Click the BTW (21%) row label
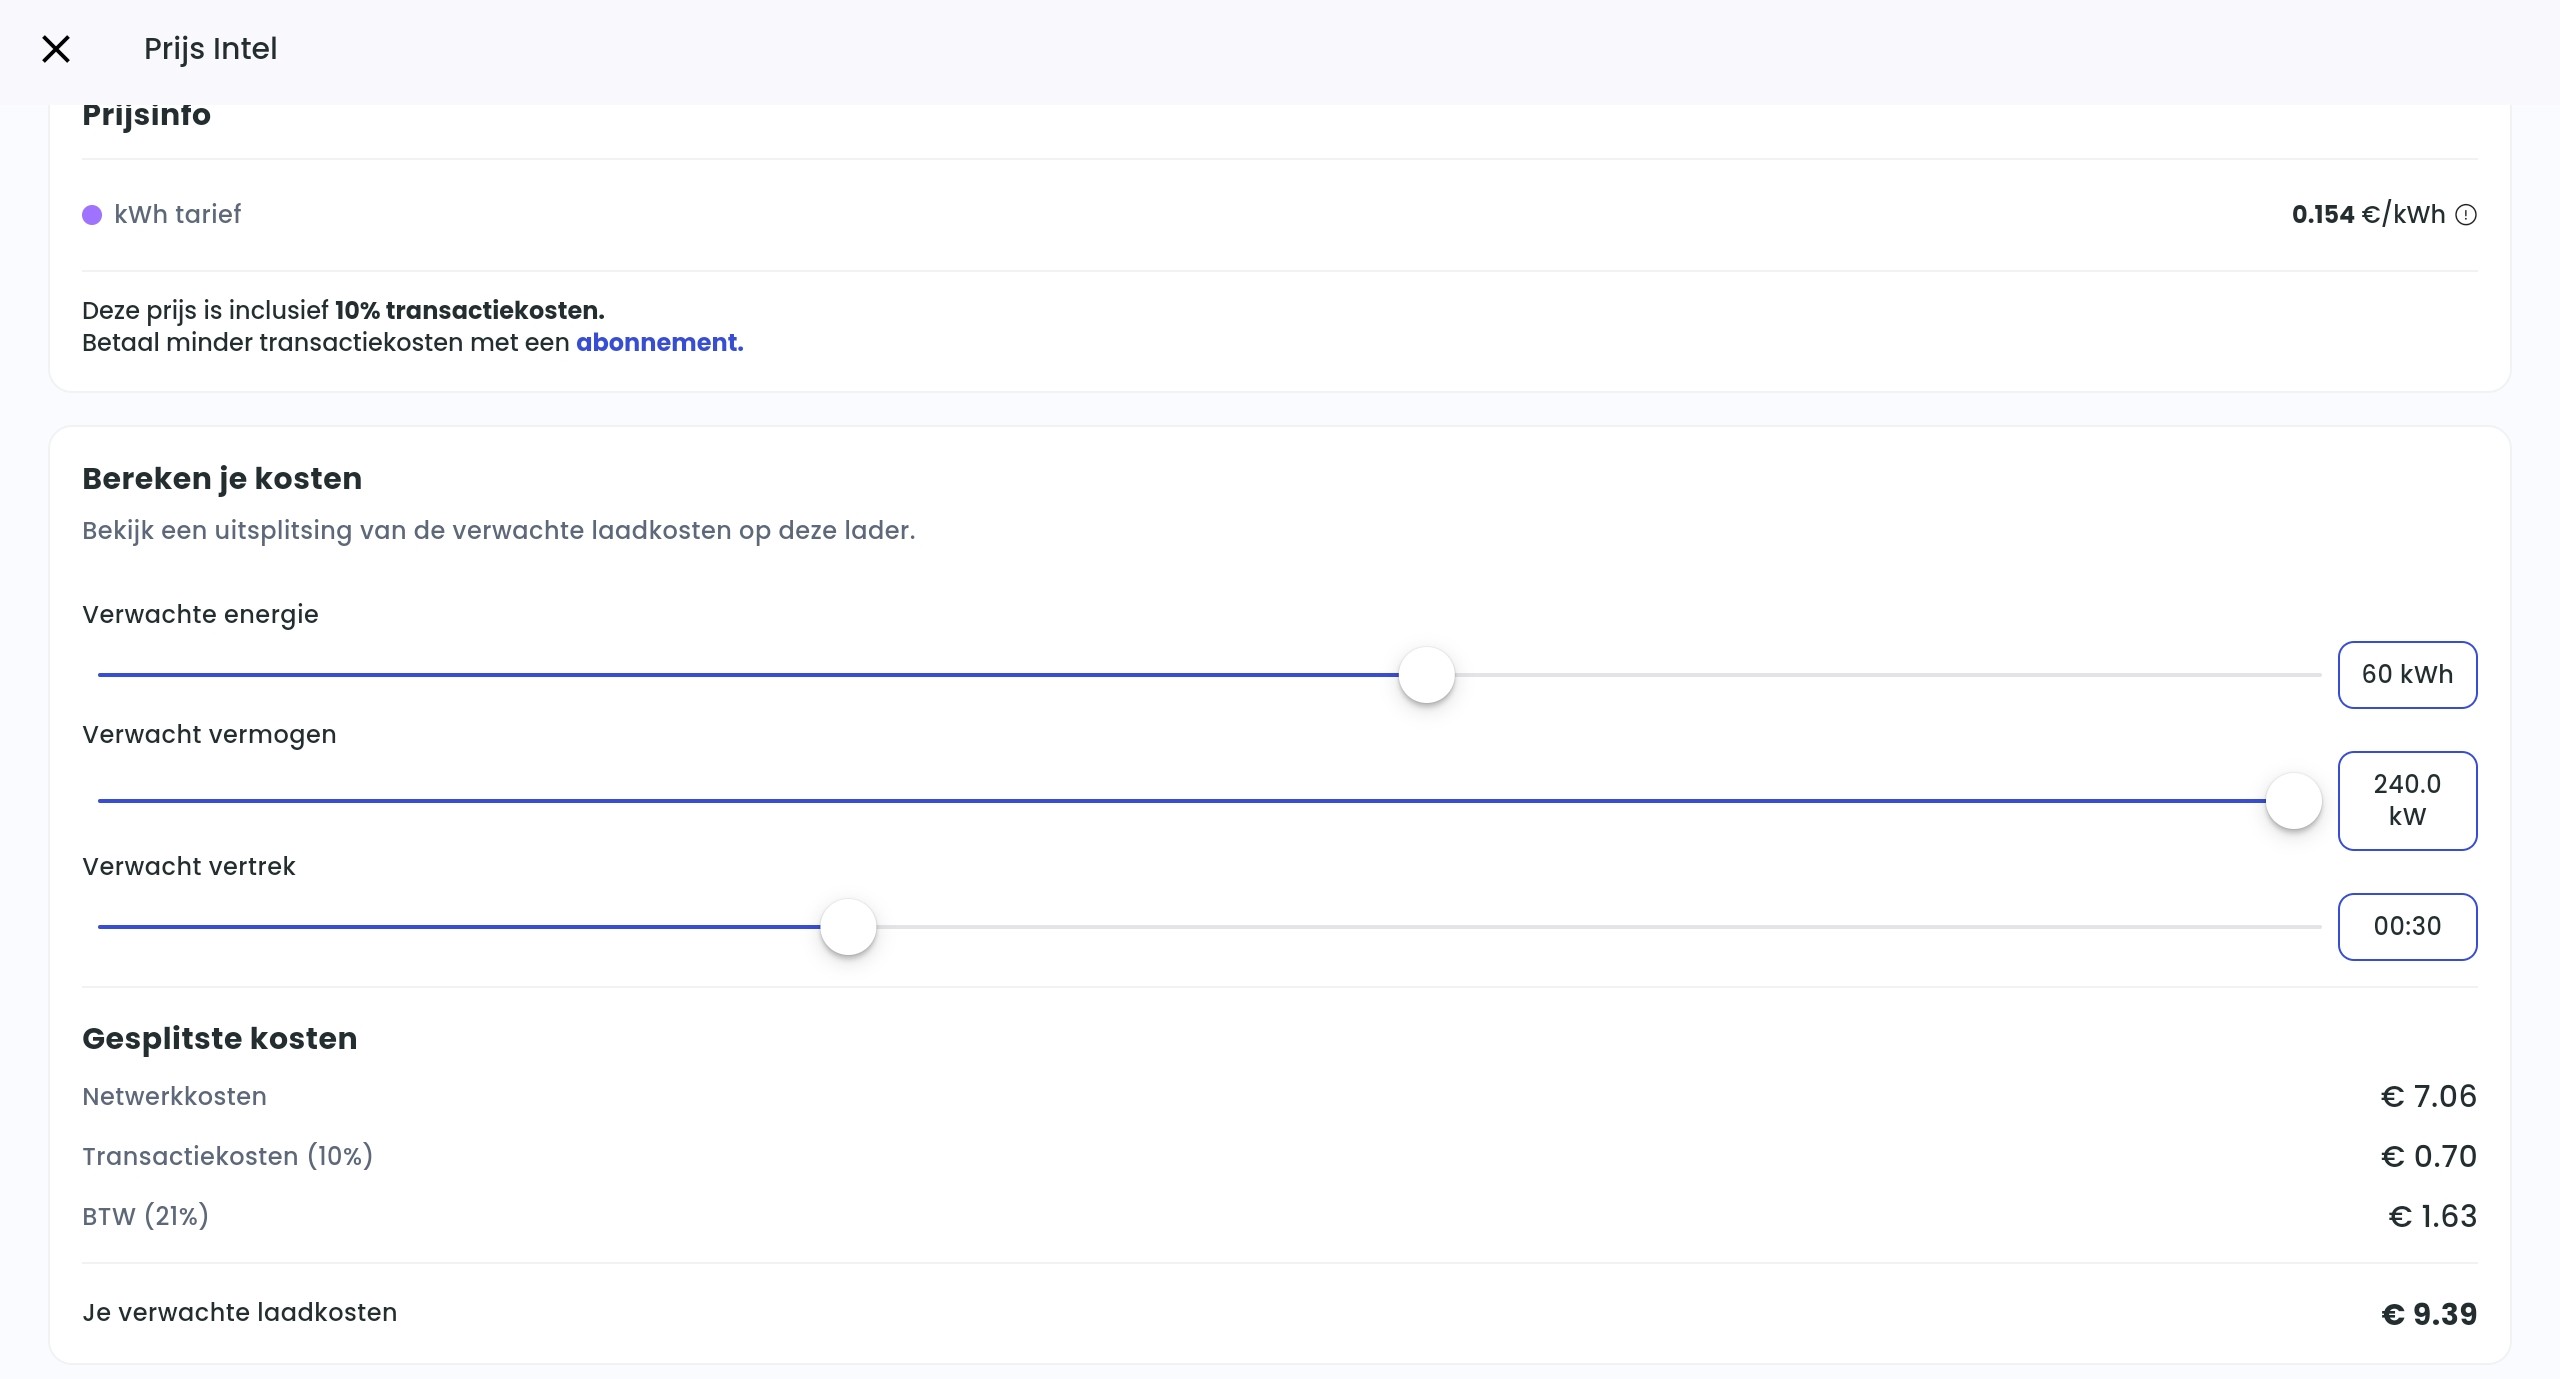The height and width of the screenshot is (1379, 2560). (145, 1216)
